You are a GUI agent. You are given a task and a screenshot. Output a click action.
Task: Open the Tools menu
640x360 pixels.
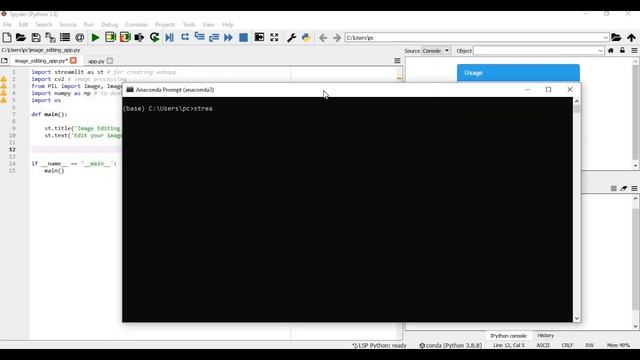(x=189, y=24)
